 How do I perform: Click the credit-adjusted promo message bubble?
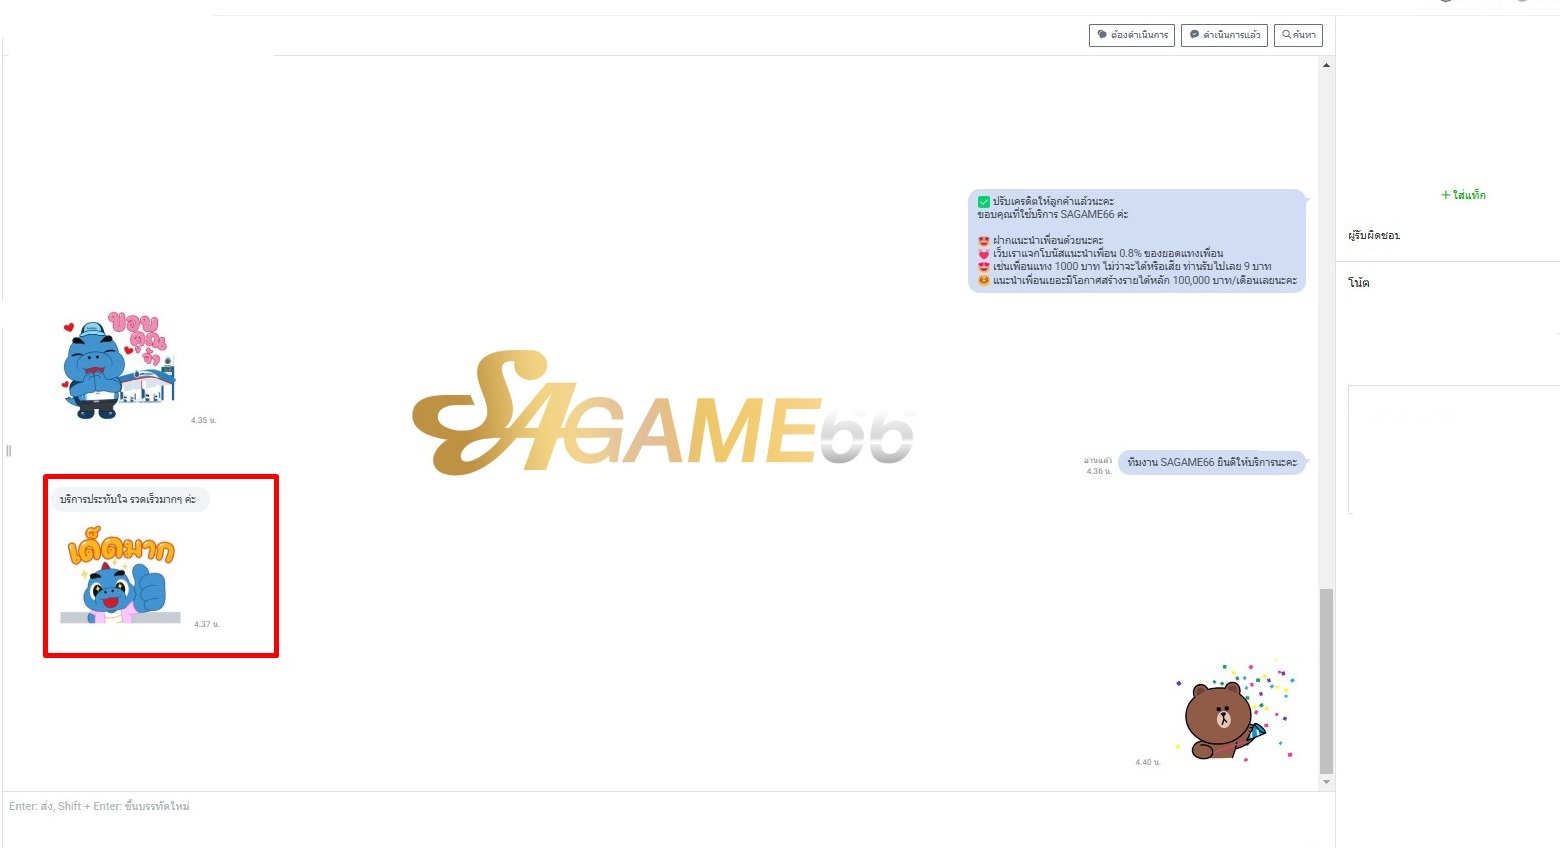coord(1136,241)
